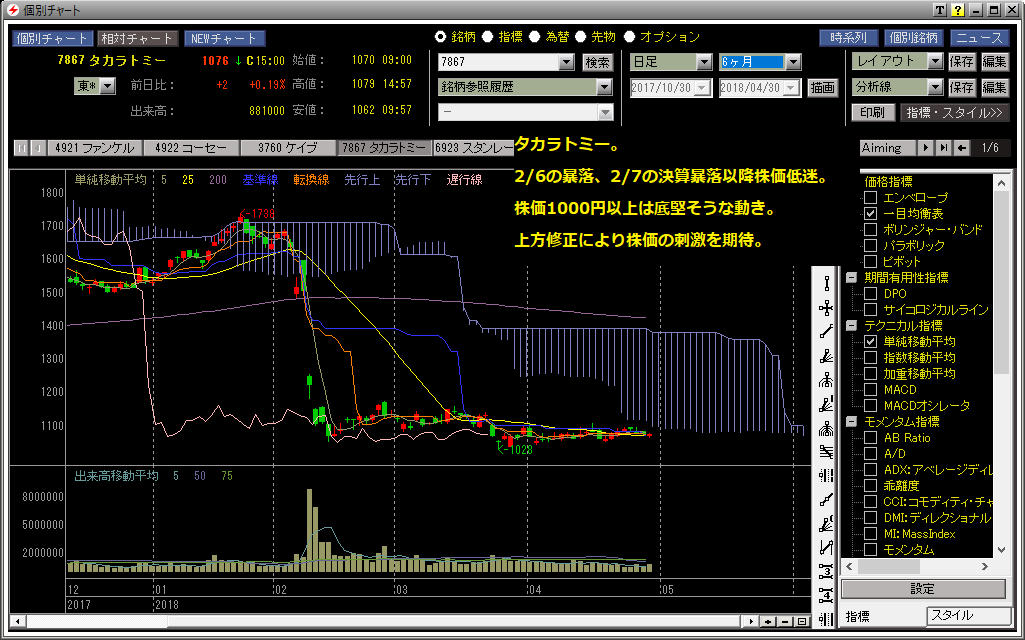Open the 日足 timeframe dropdown
The height and width of the screenshot is (640, 1025).
(704, 62)
